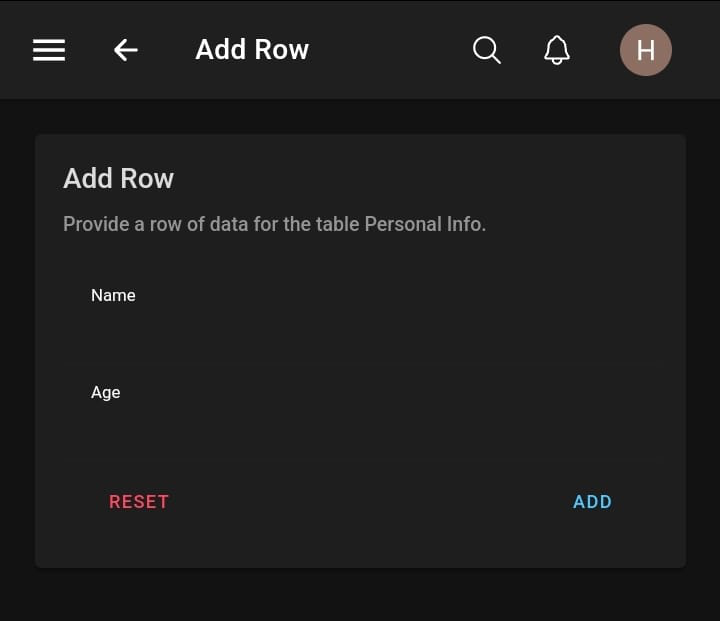
Task: Focus the Name input field
Action: (360, 325)
